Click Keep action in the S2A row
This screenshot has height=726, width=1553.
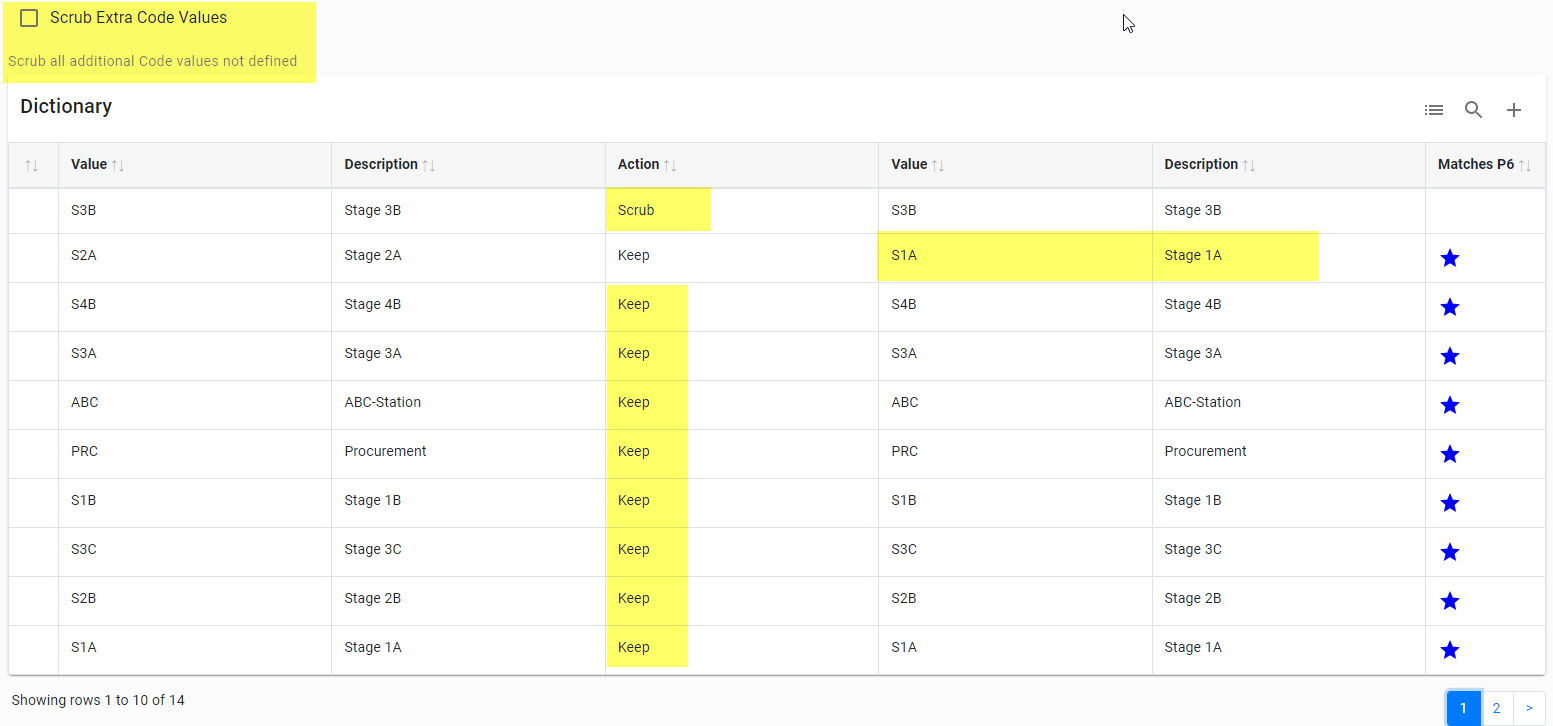coord(634,255)
